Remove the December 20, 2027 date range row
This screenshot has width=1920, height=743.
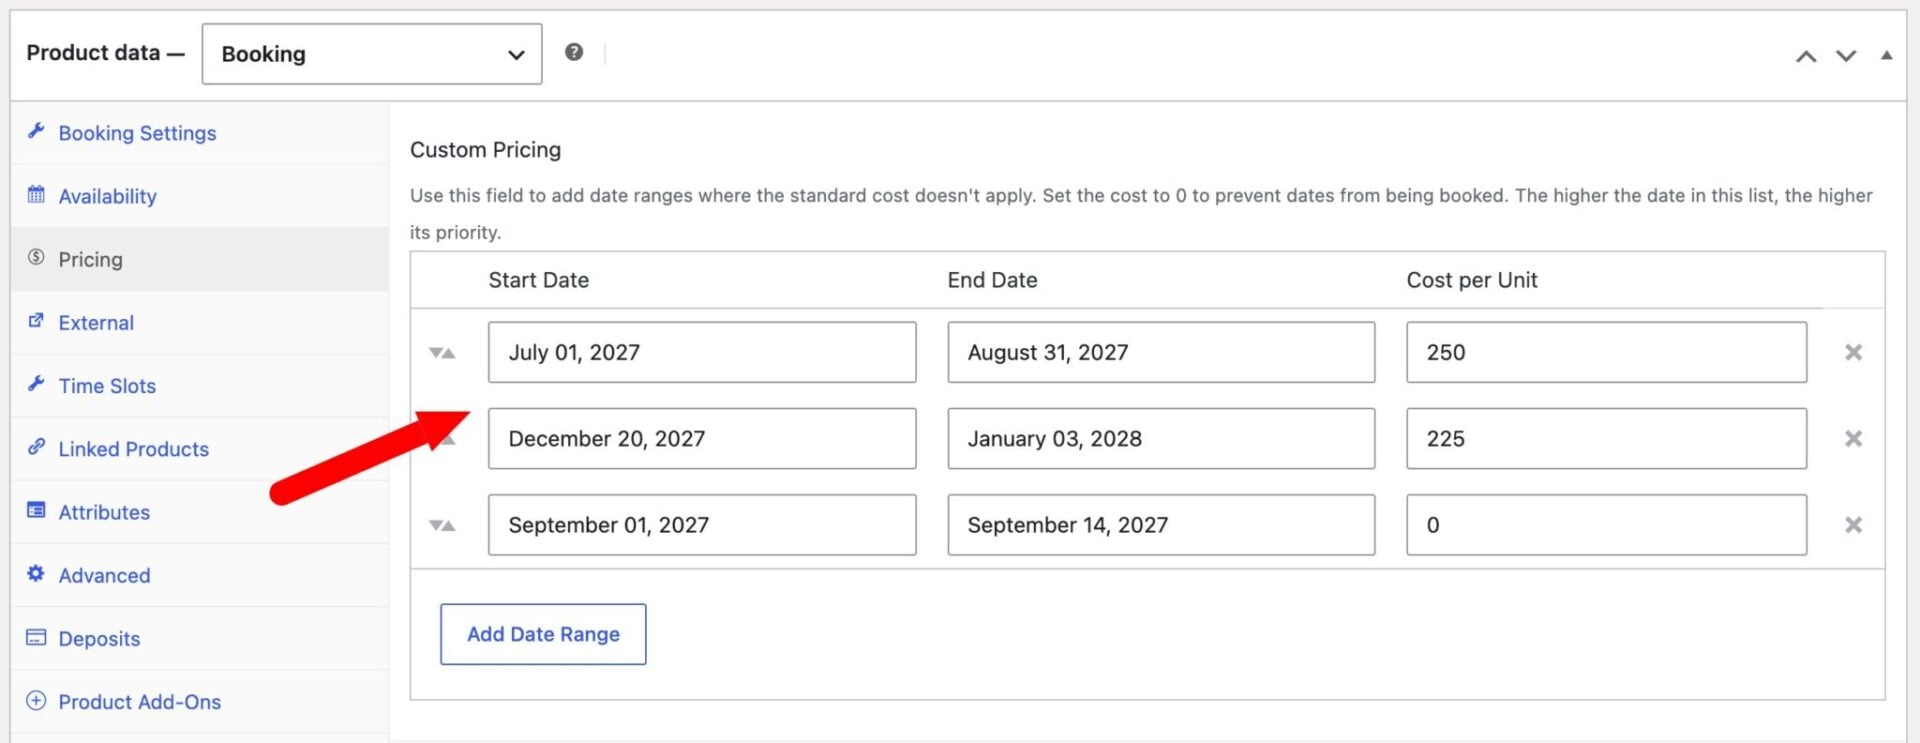click(1853, 438)
